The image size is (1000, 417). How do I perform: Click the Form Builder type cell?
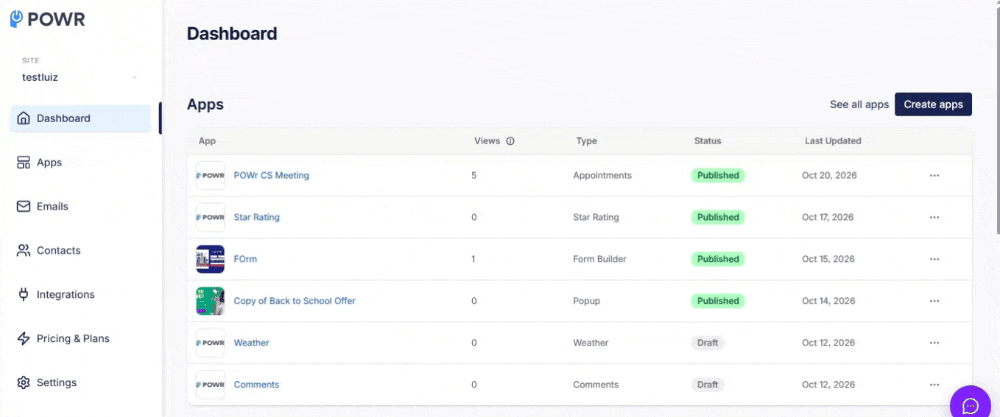599,260
